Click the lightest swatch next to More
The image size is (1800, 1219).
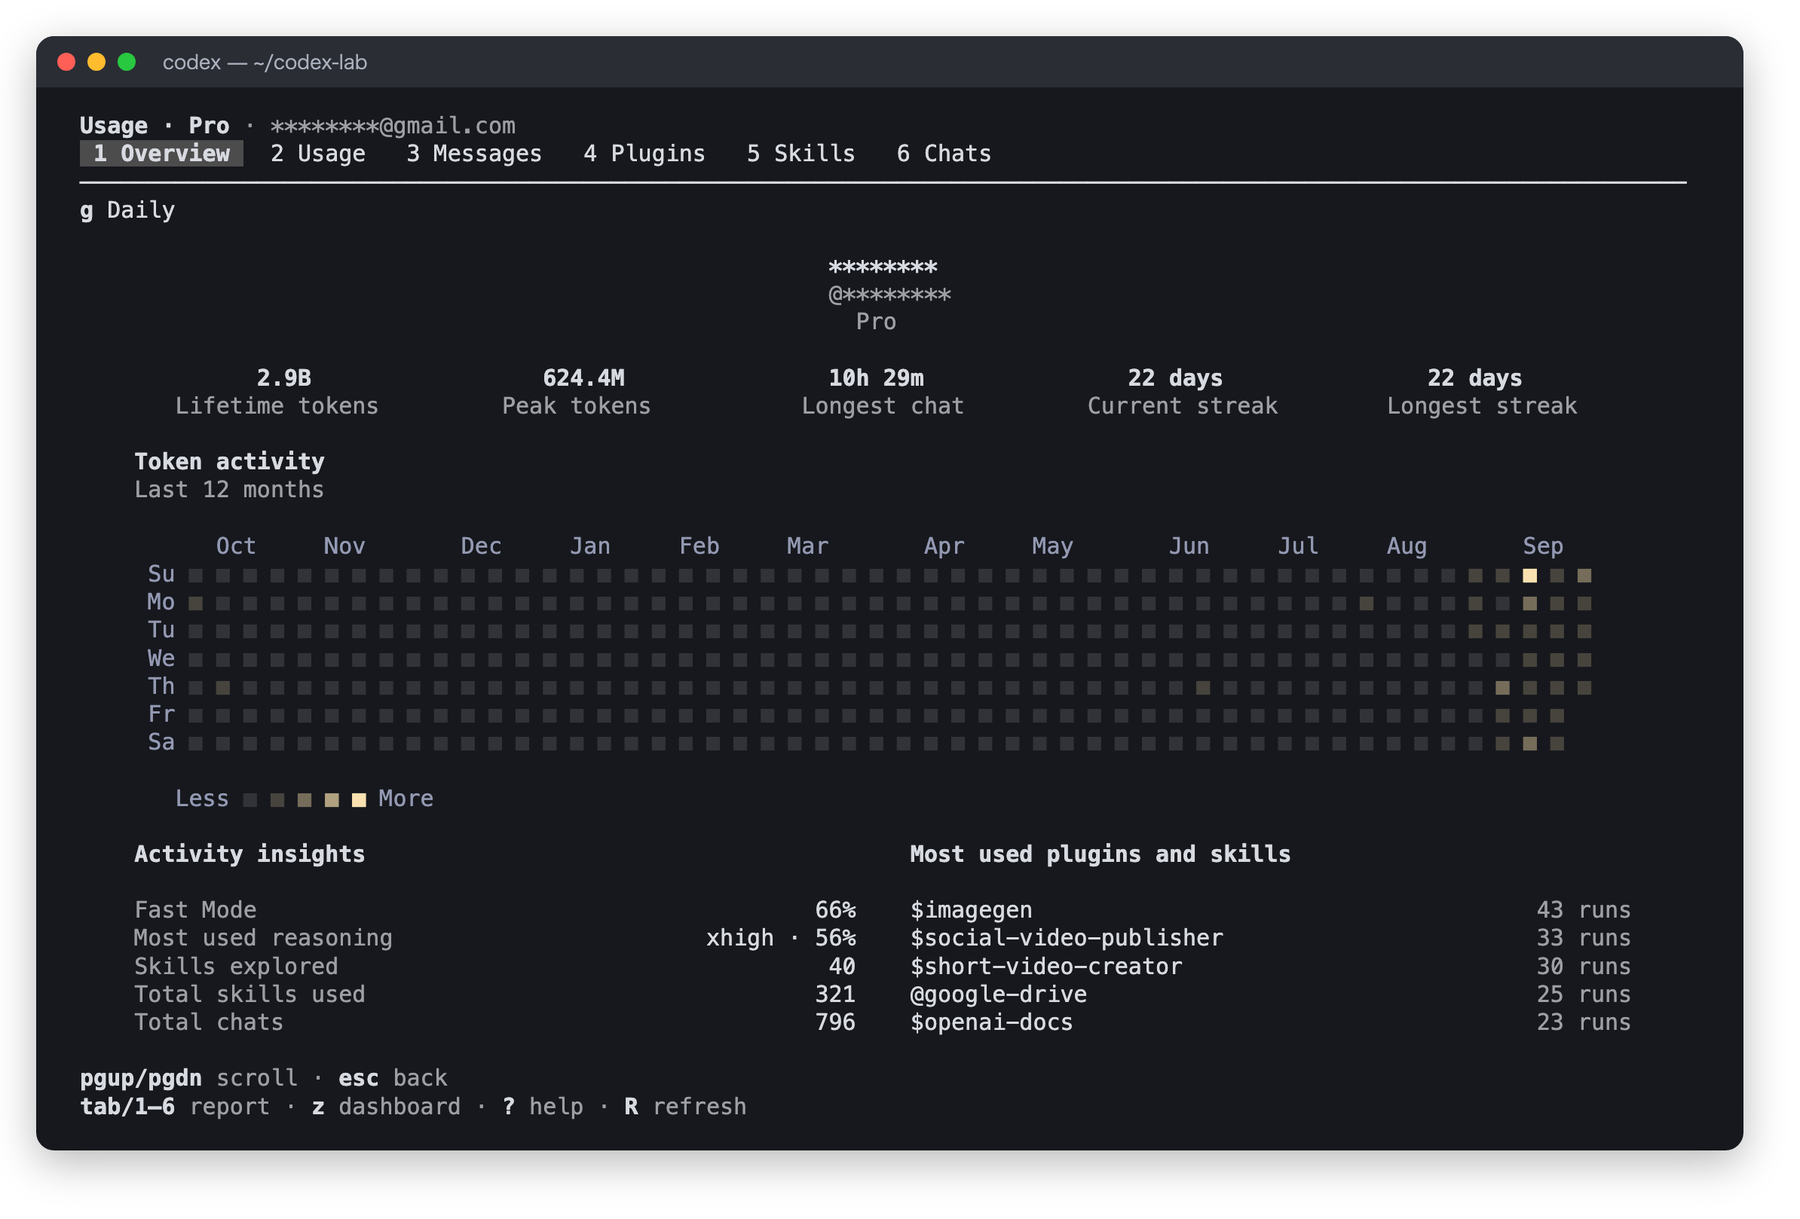pyautogui.click(x=359, y=800)
